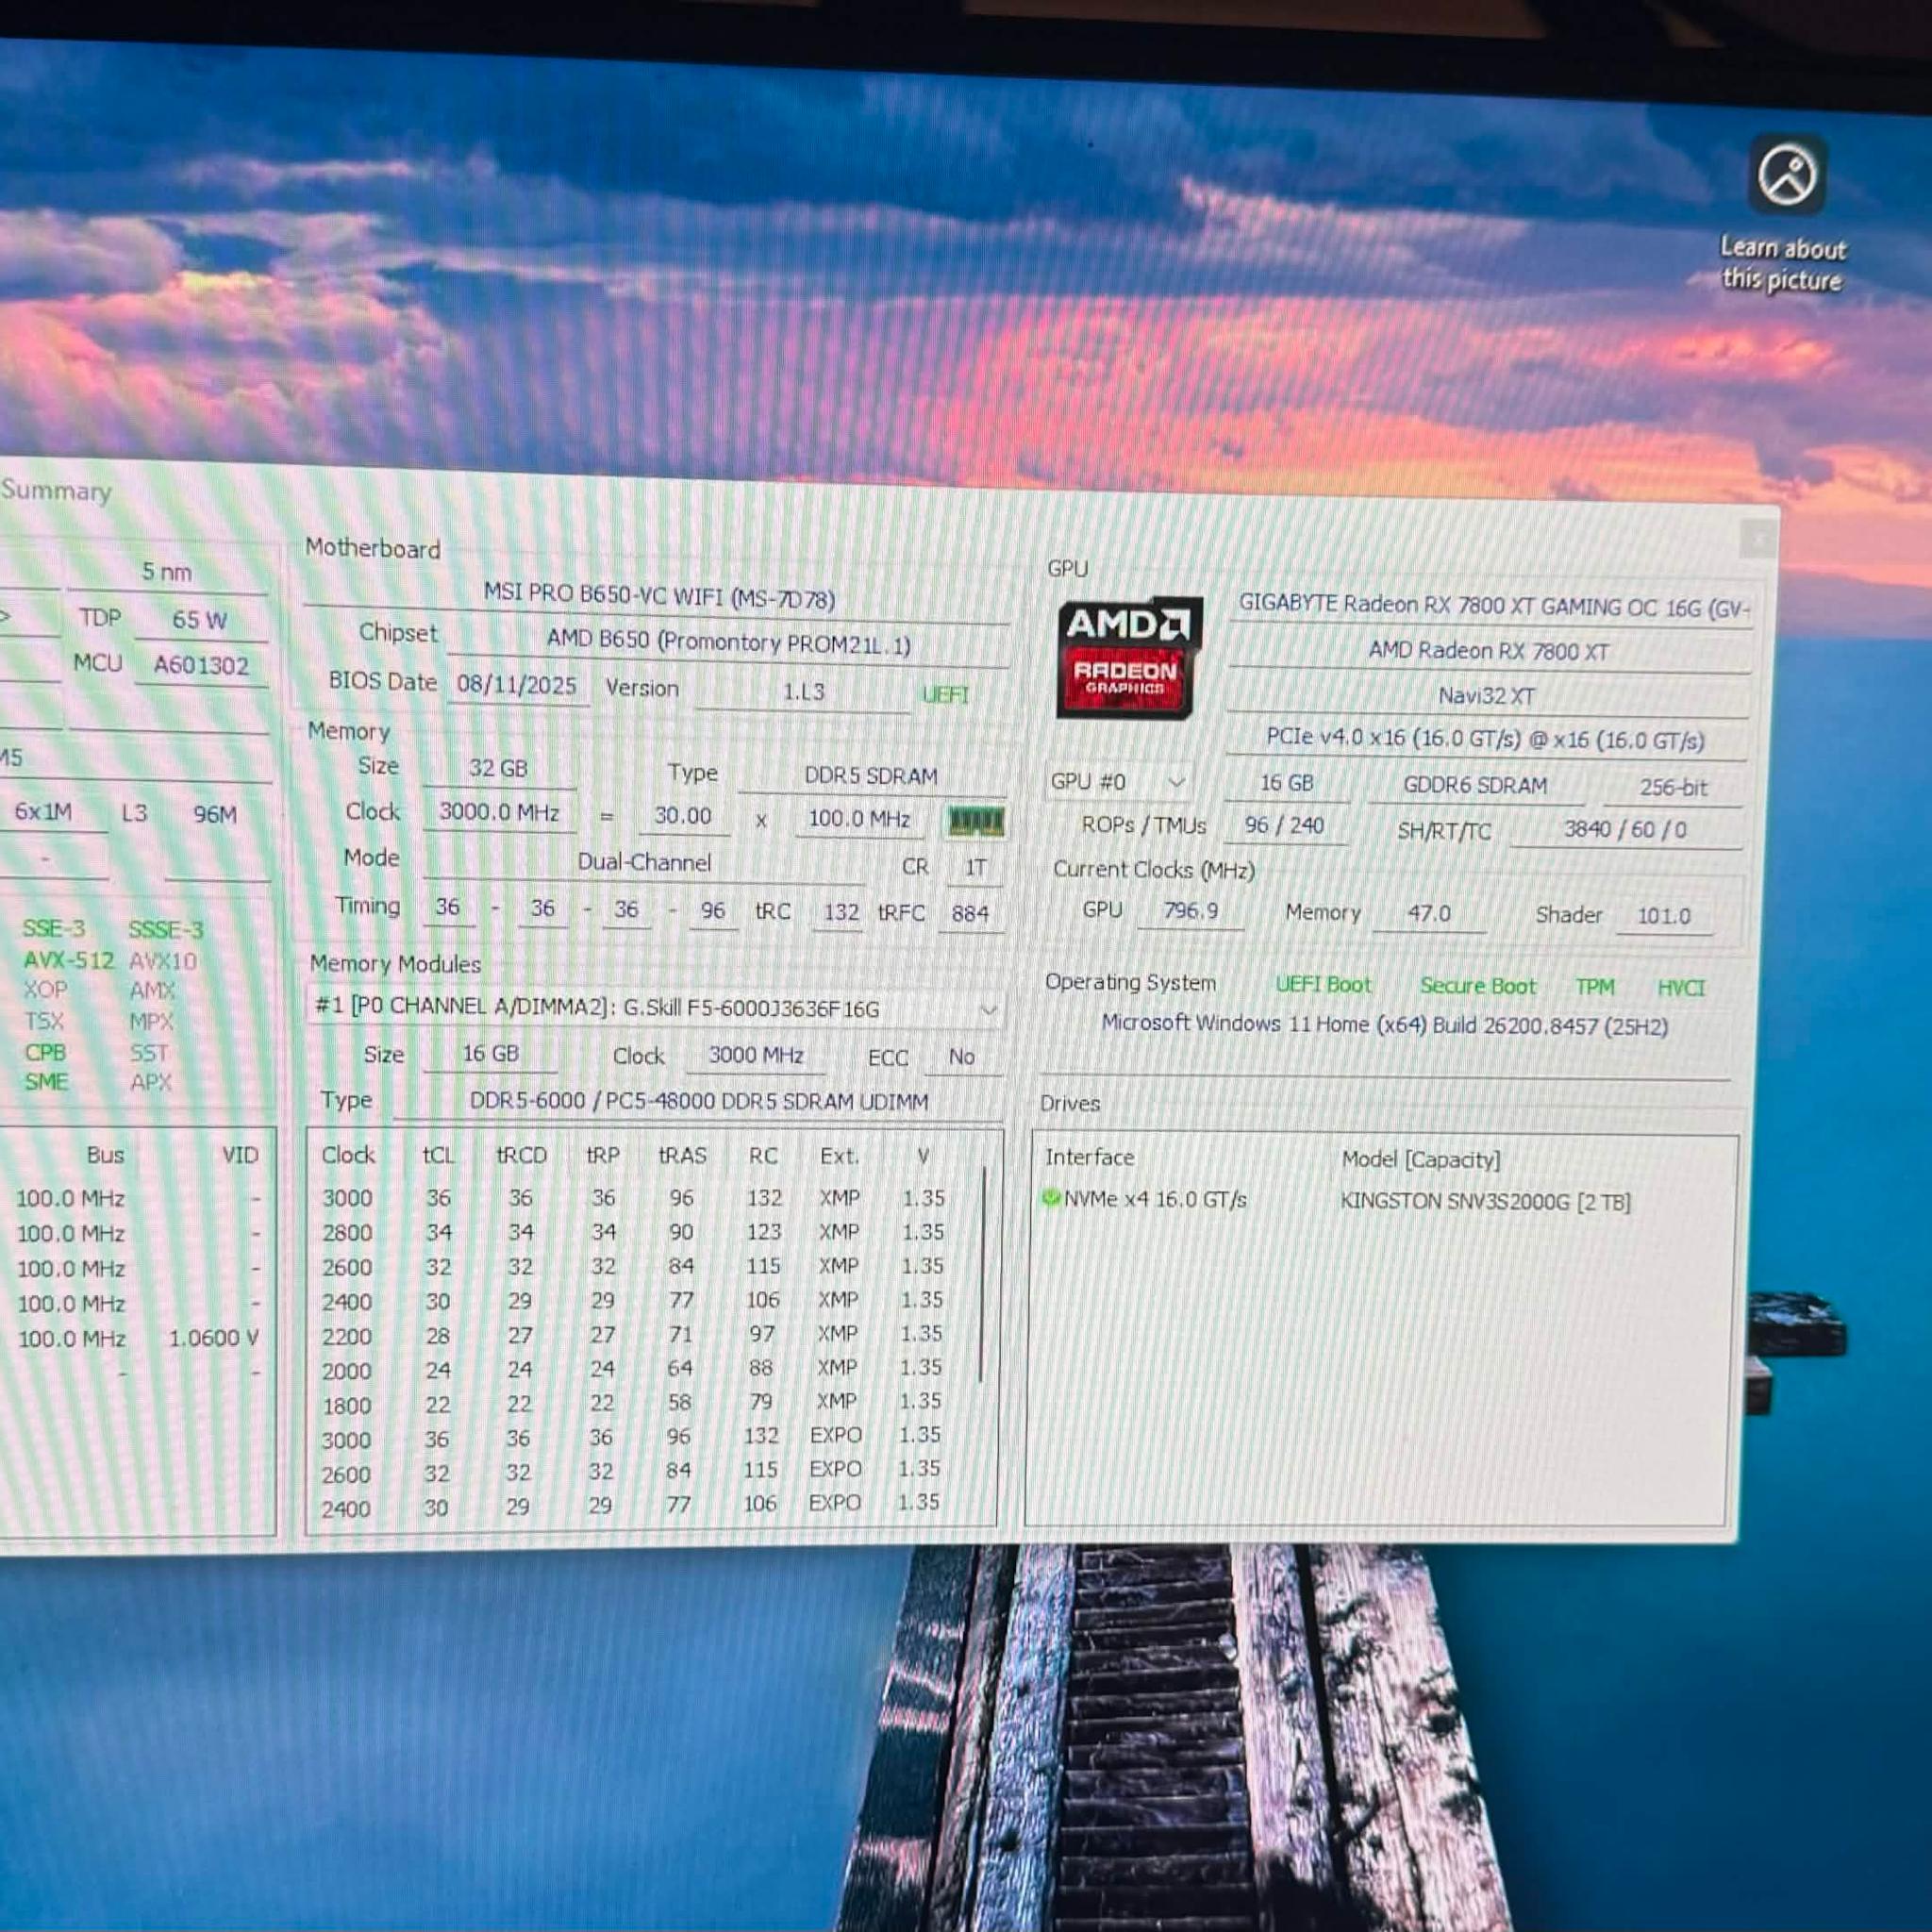Click the BIOS Date value 08/11/2025
Viewport: 1932px width, 1932px height.
pos(517,685)
